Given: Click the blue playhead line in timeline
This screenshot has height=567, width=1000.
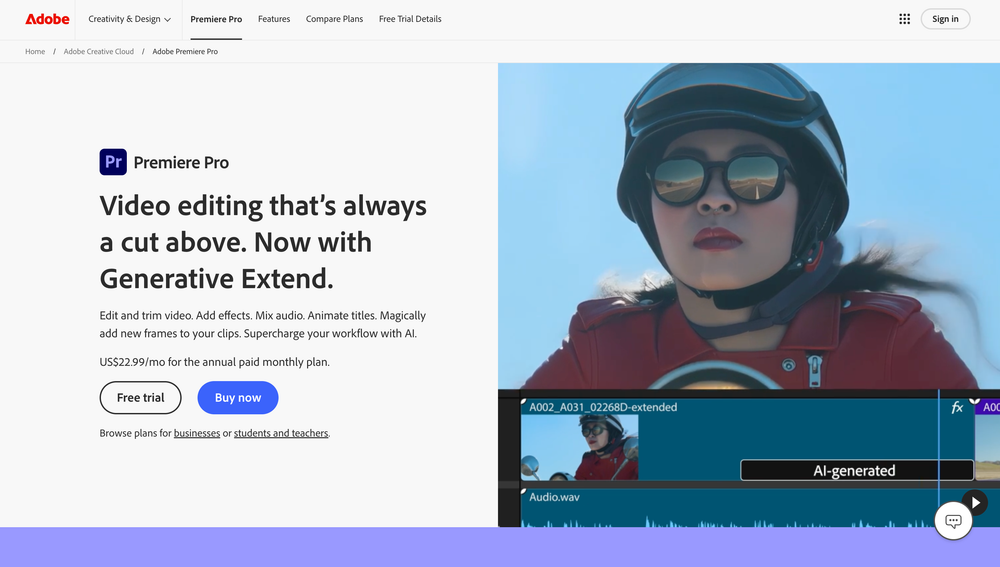Looking at the screenshot, I should pos(939,446).
